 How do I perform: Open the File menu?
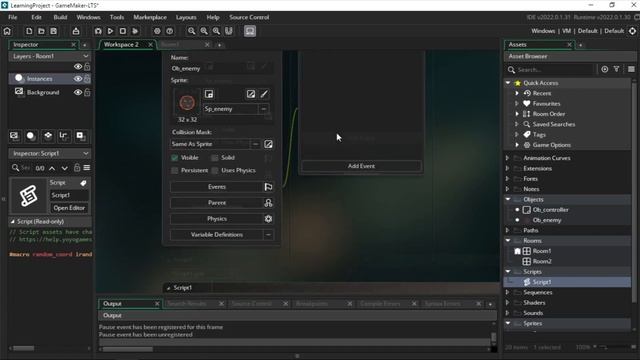click(13, 17)
